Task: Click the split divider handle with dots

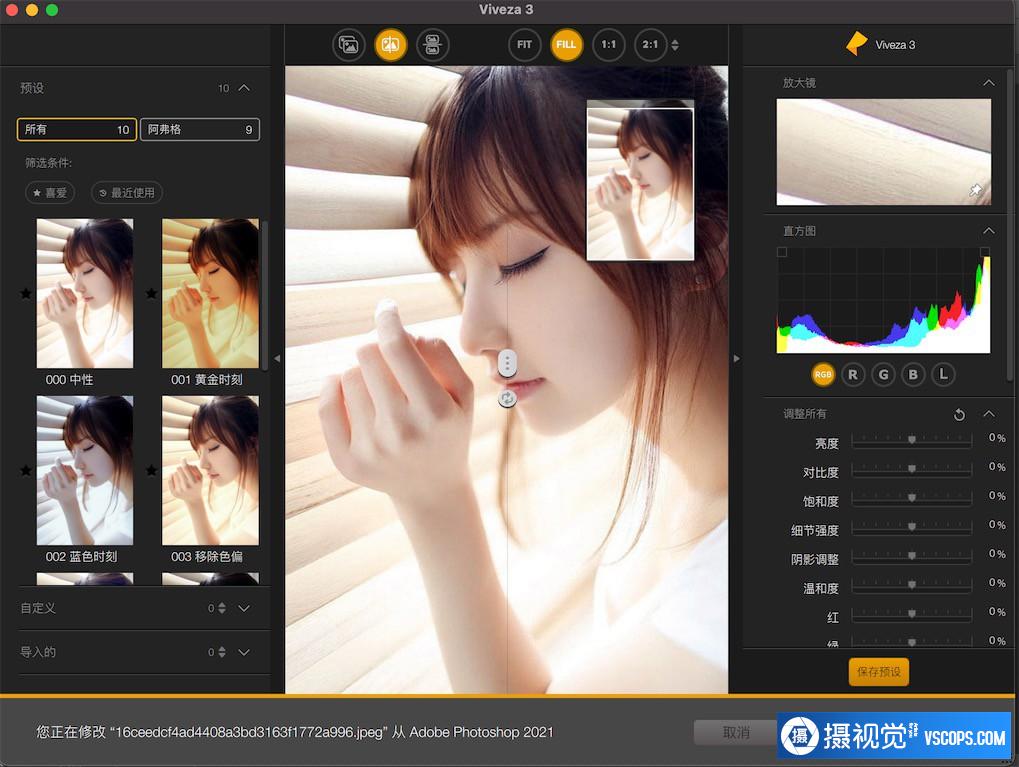Action: (x=508, y=363)
